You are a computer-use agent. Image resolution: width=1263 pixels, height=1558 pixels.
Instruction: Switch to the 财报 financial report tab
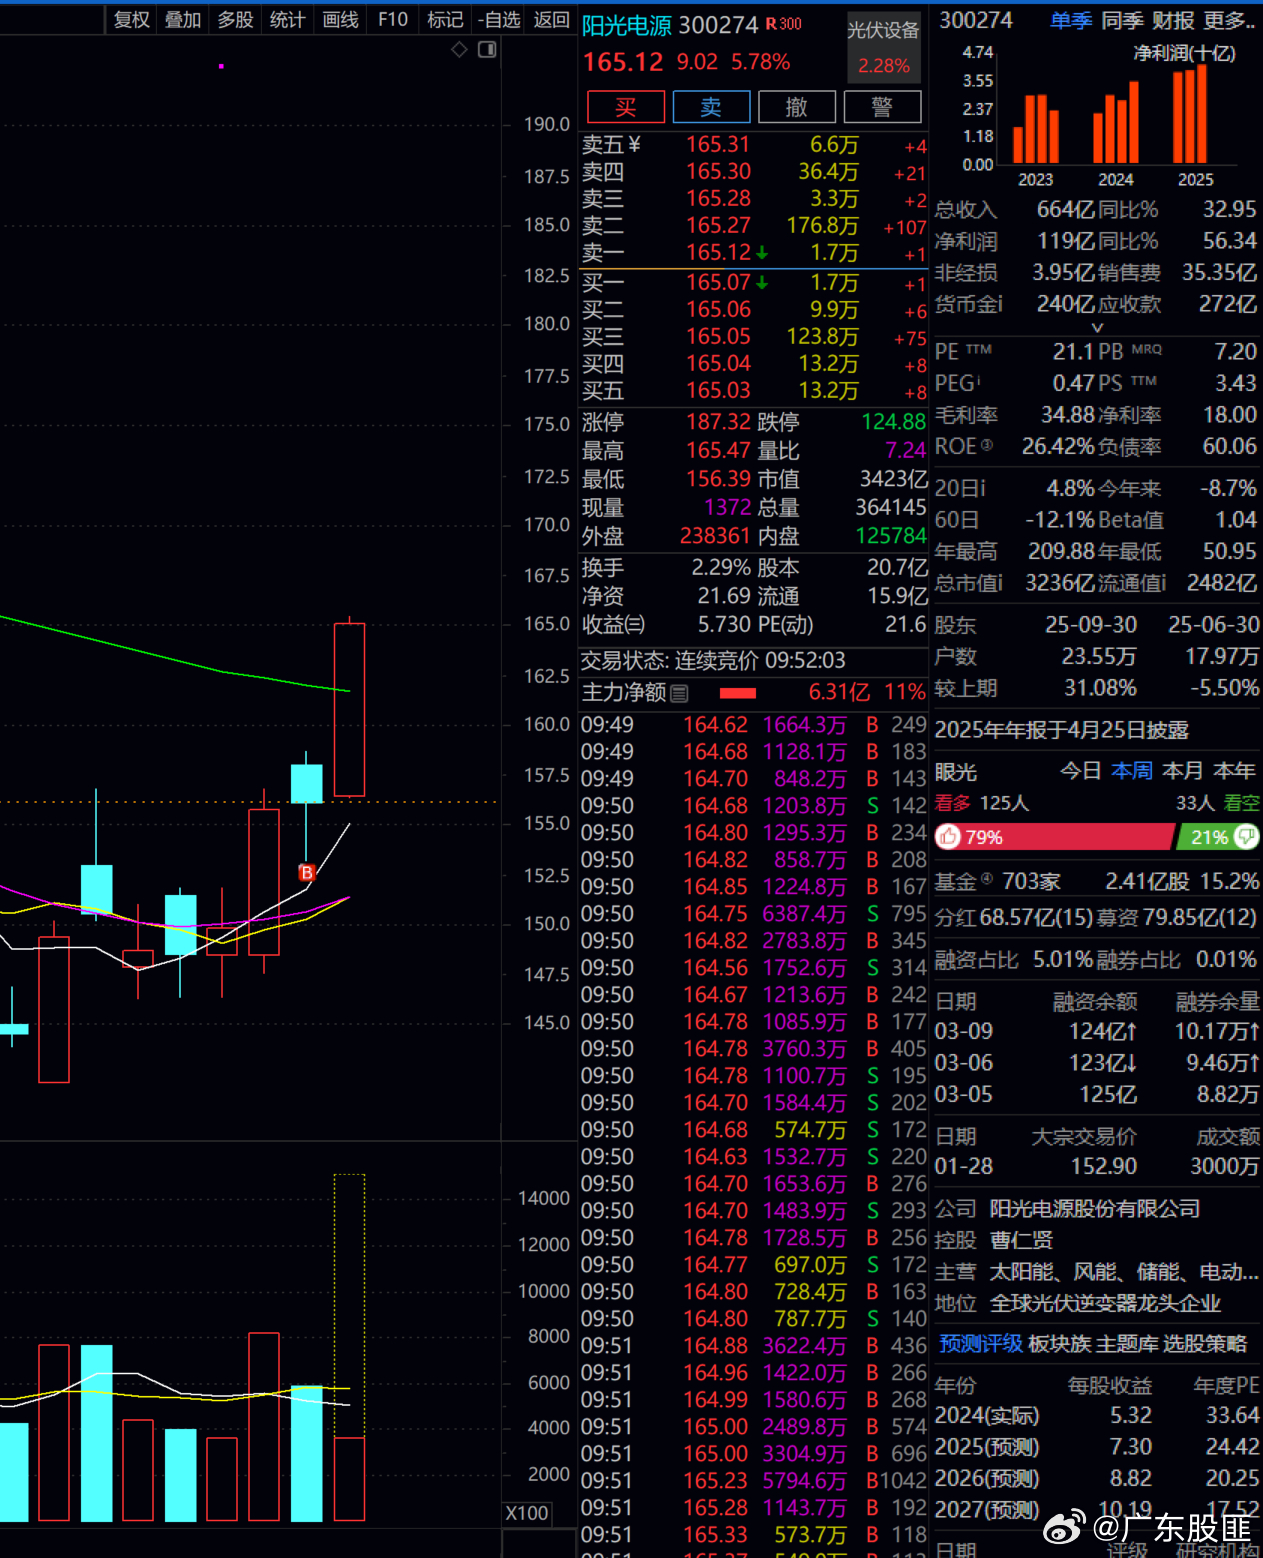(1173, 20)
